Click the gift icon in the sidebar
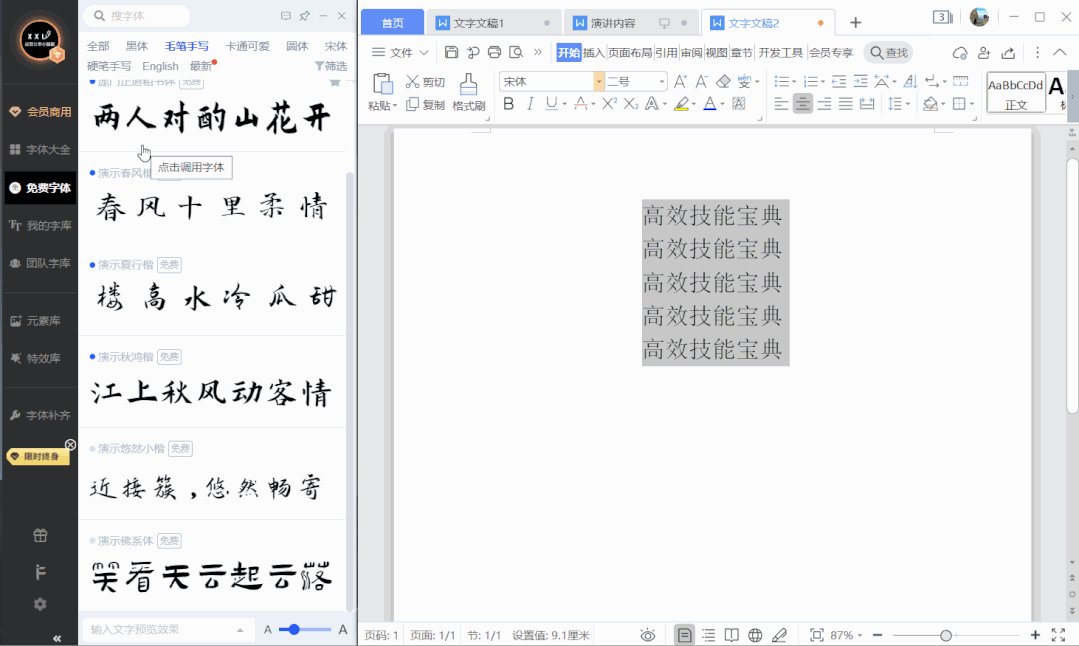 tap(40, 536)
